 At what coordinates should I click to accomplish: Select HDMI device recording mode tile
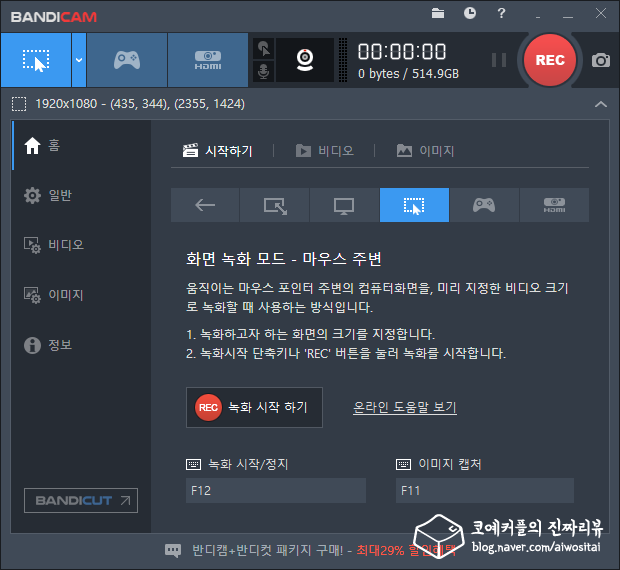(x=554, y=205)
